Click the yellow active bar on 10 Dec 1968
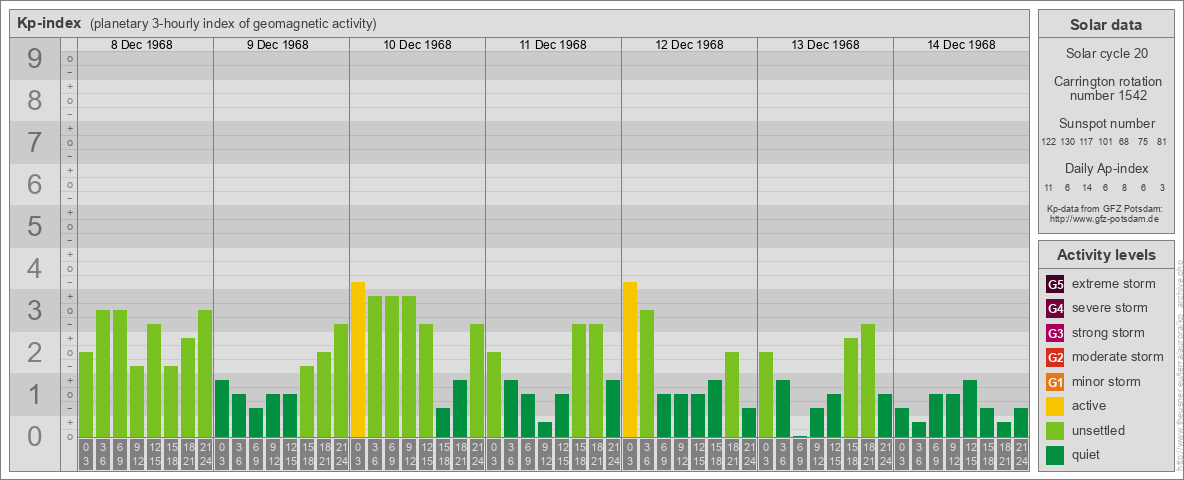The height and width of the screenshot is (480, 1184). (358, 359)
